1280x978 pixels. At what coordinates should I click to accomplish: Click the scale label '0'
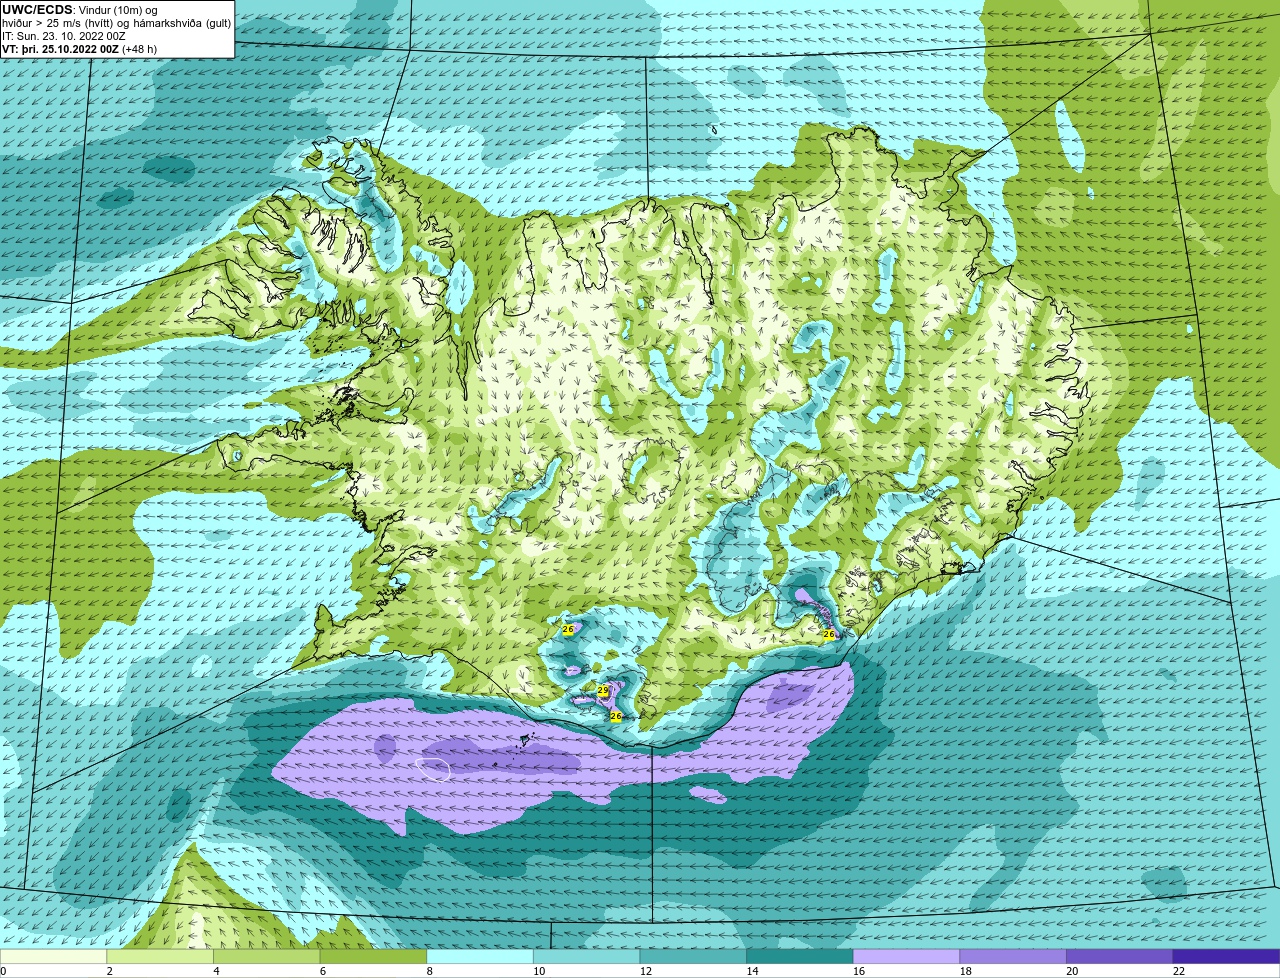point(3,971)
